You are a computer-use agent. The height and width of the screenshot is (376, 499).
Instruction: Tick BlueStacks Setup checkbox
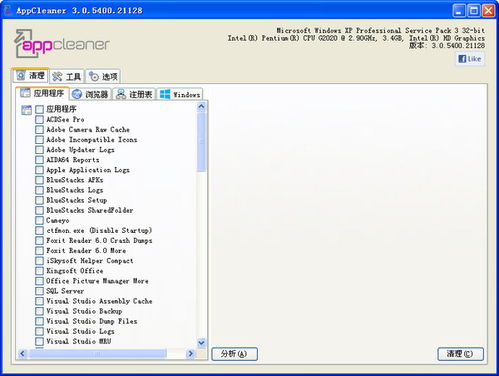click(x=39, y=200)
